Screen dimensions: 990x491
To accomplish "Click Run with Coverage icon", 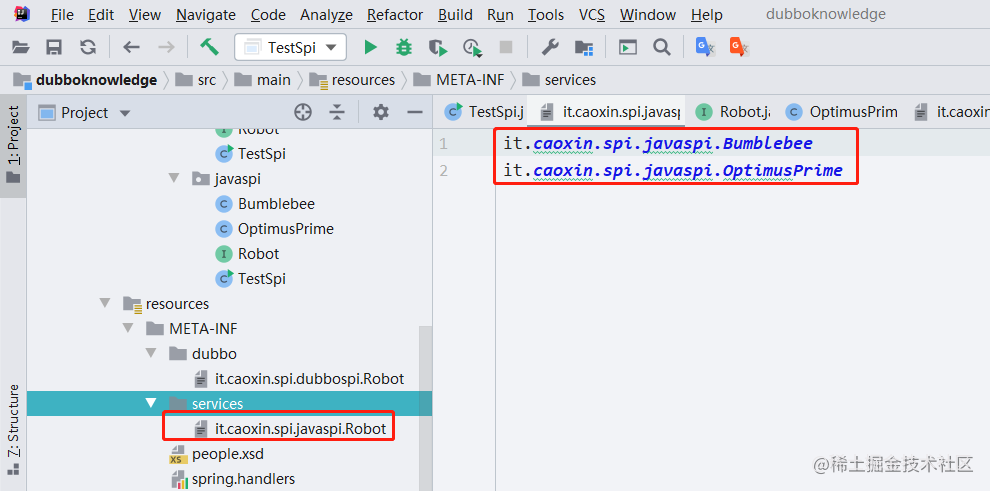I will (438, 47).
